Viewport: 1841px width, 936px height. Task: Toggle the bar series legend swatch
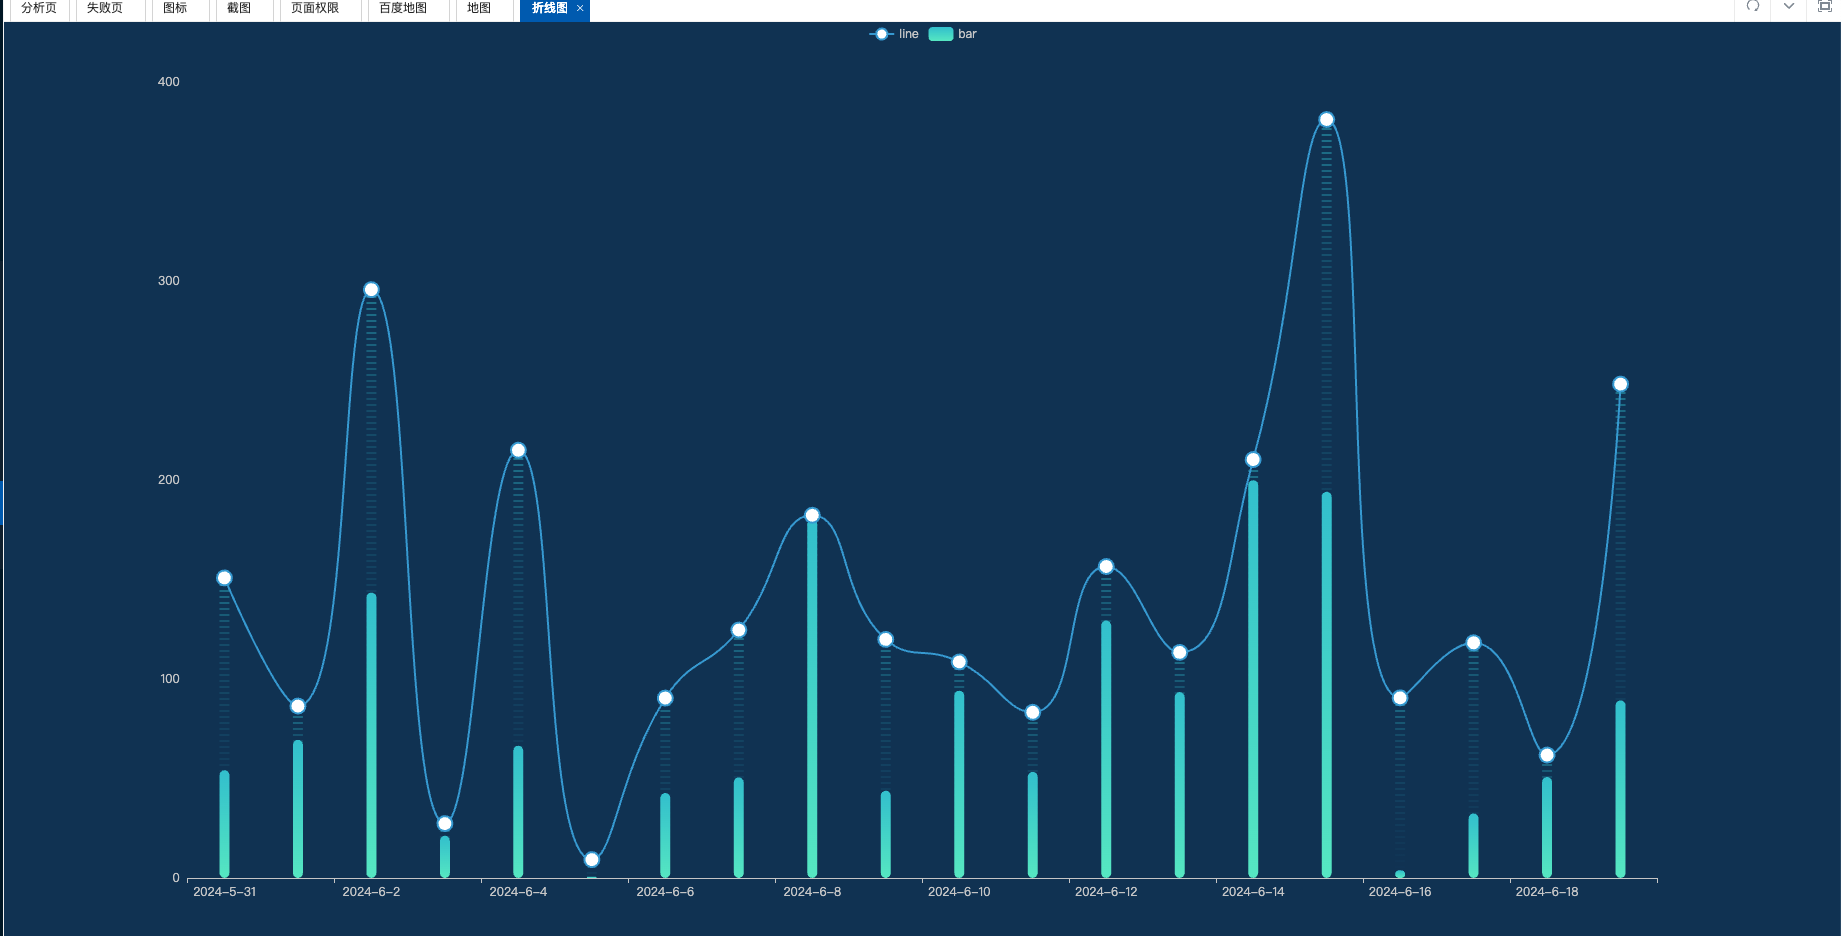tap(940, 34)
